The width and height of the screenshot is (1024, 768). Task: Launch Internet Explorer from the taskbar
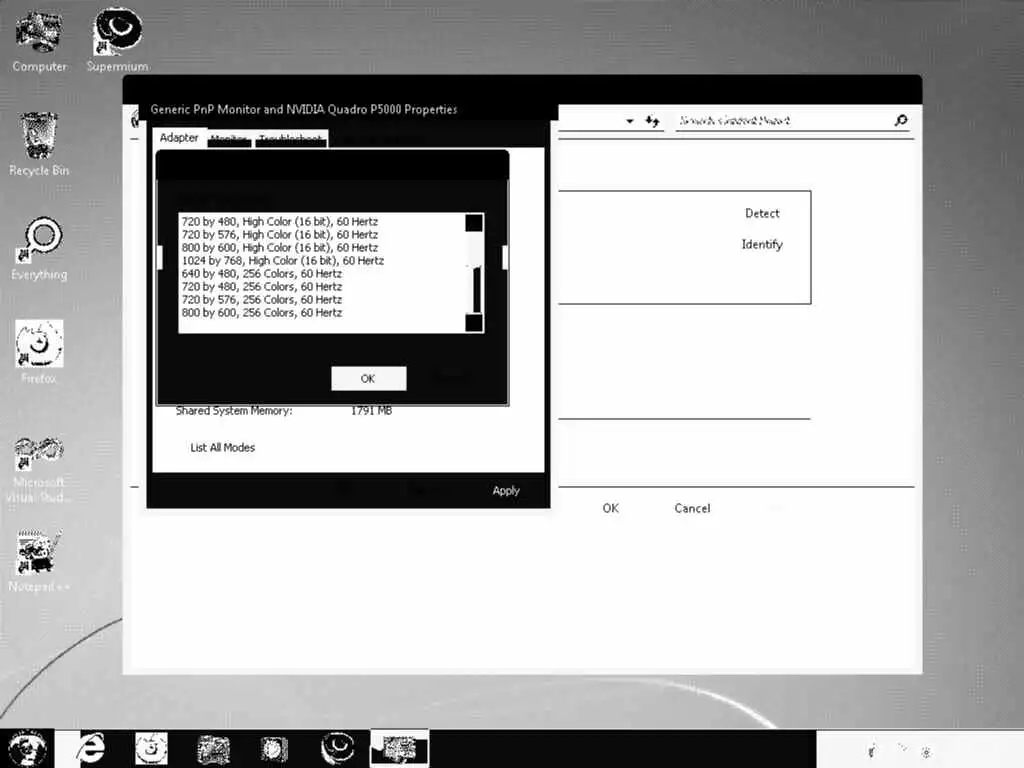pos(91,748)
